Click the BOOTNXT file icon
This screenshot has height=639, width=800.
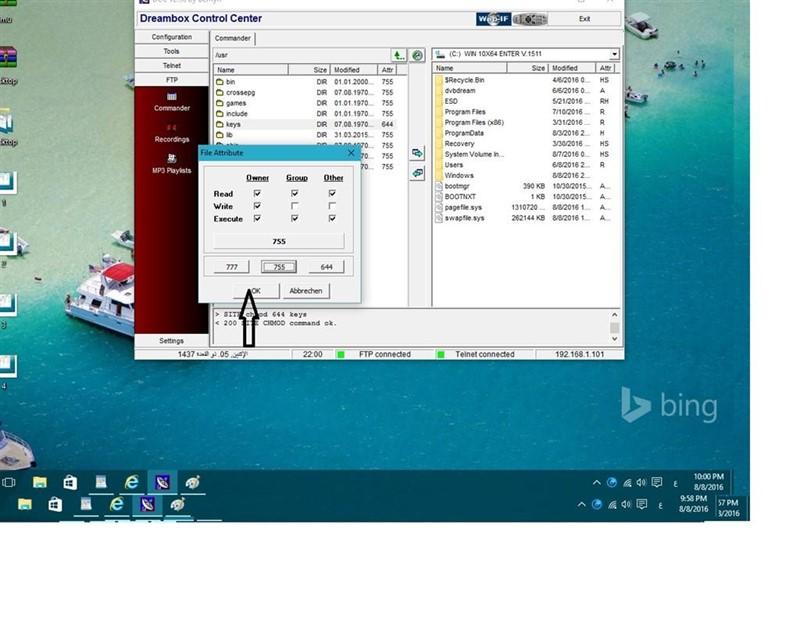[438, 197]
